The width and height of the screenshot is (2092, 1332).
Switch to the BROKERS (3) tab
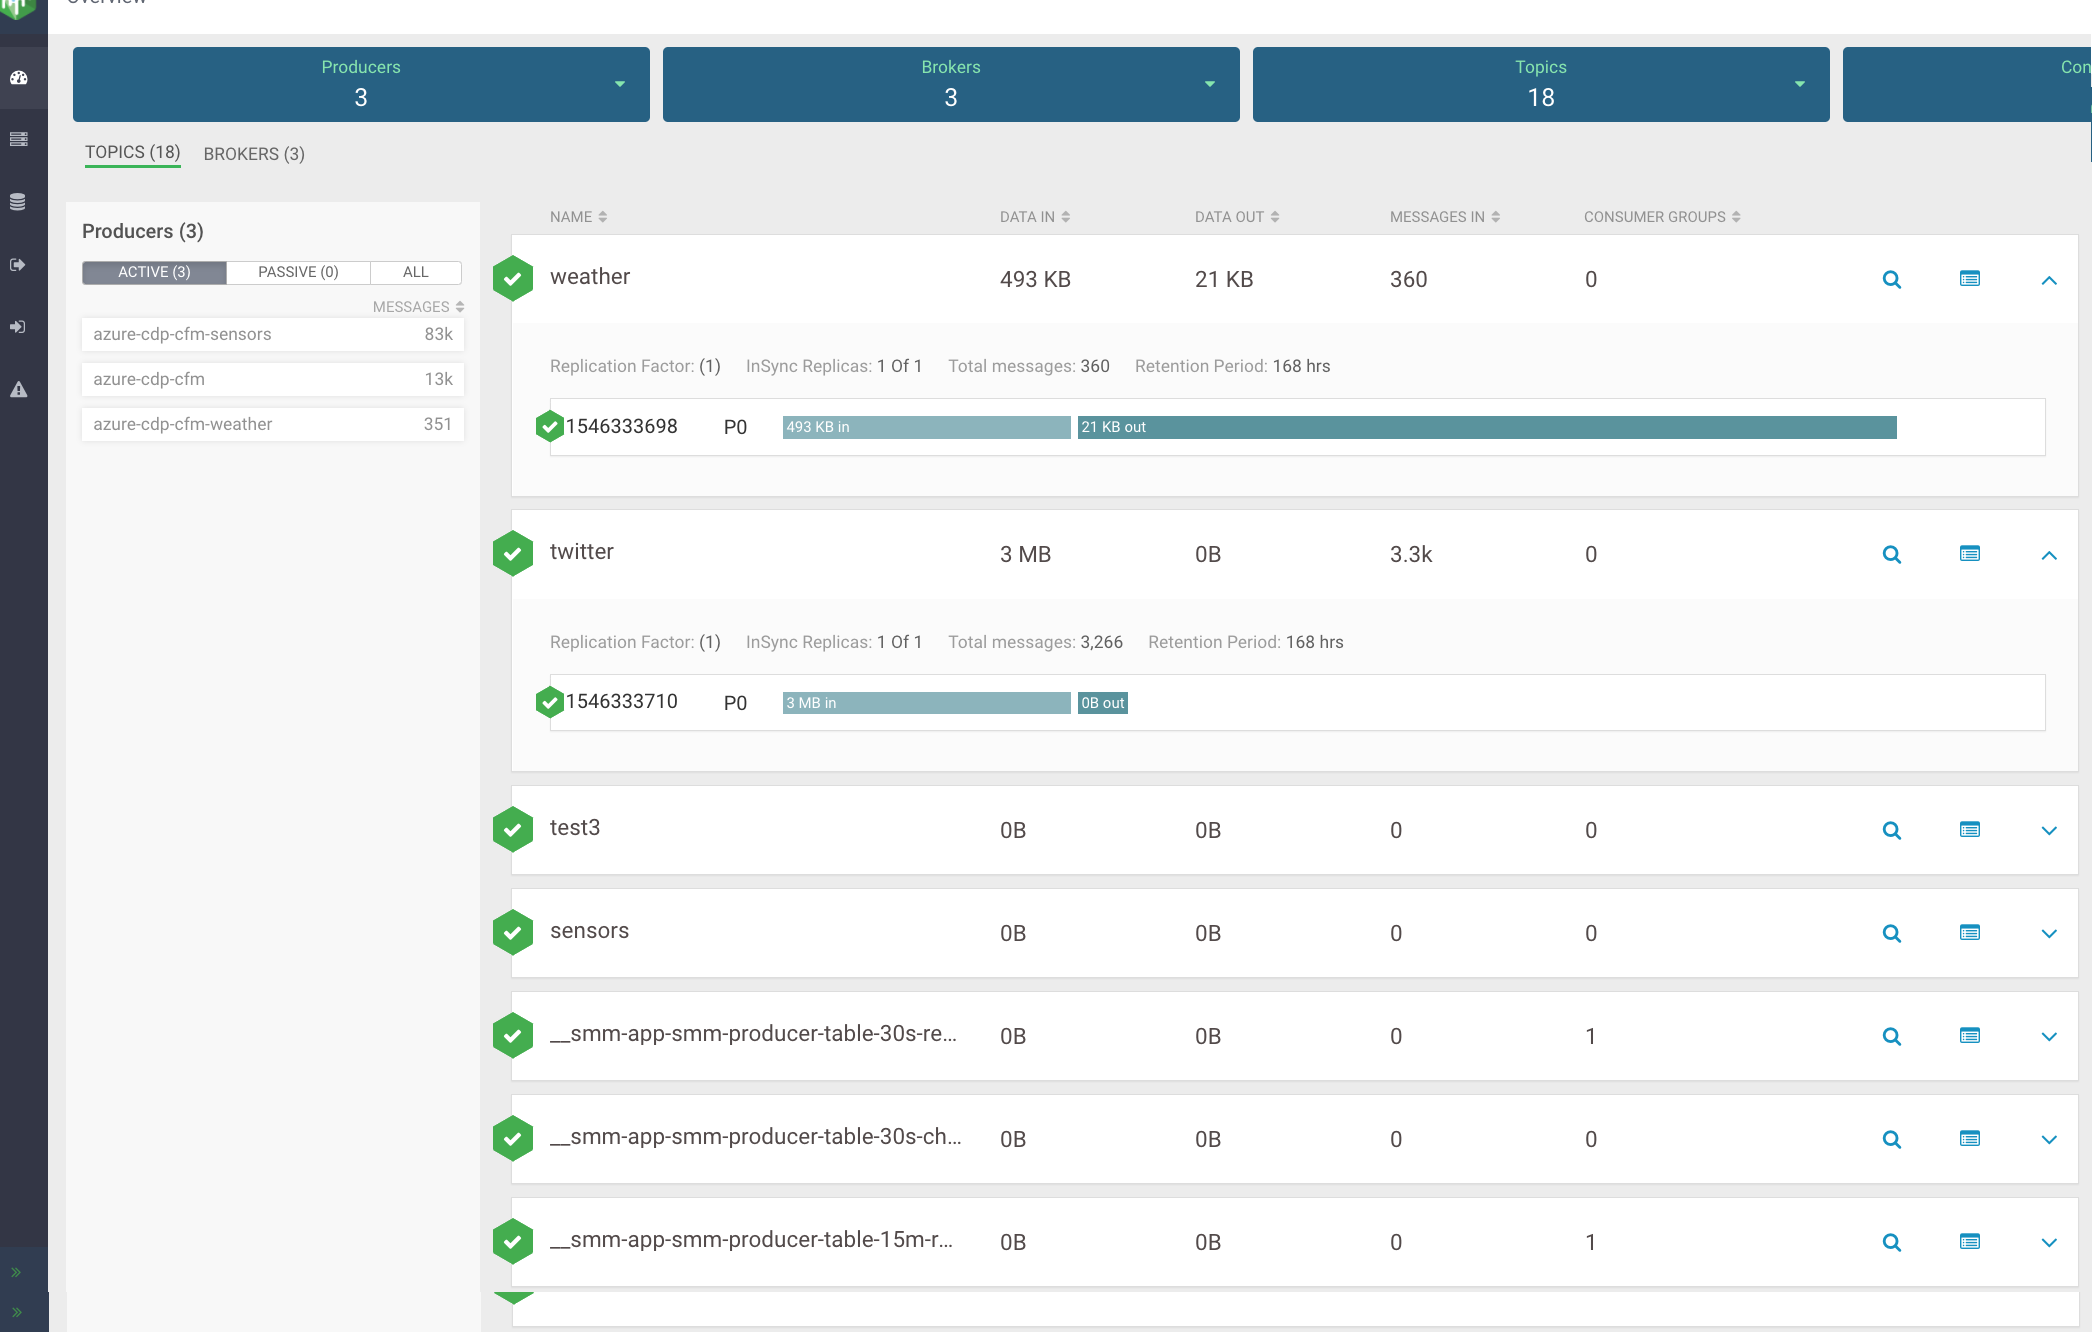[254, 154]
